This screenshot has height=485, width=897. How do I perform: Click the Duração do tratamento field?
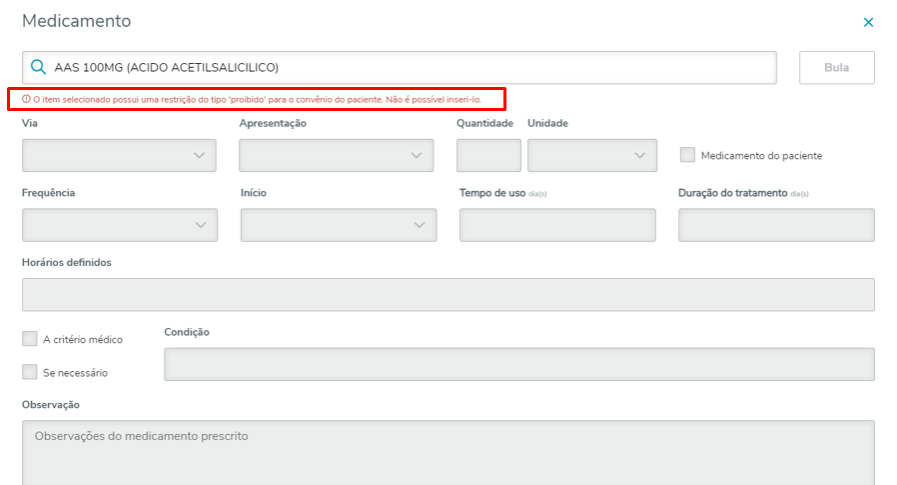coord(776,225)
